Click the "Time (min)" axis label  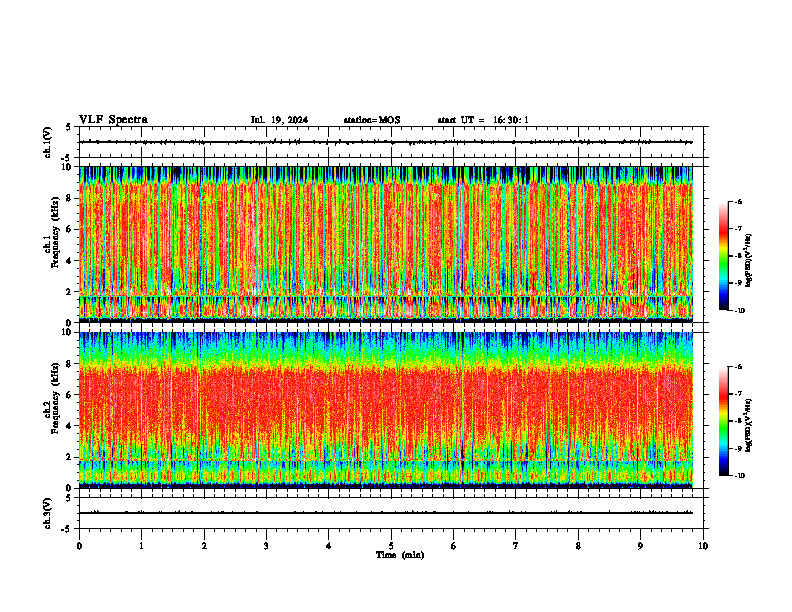point(400,555)
